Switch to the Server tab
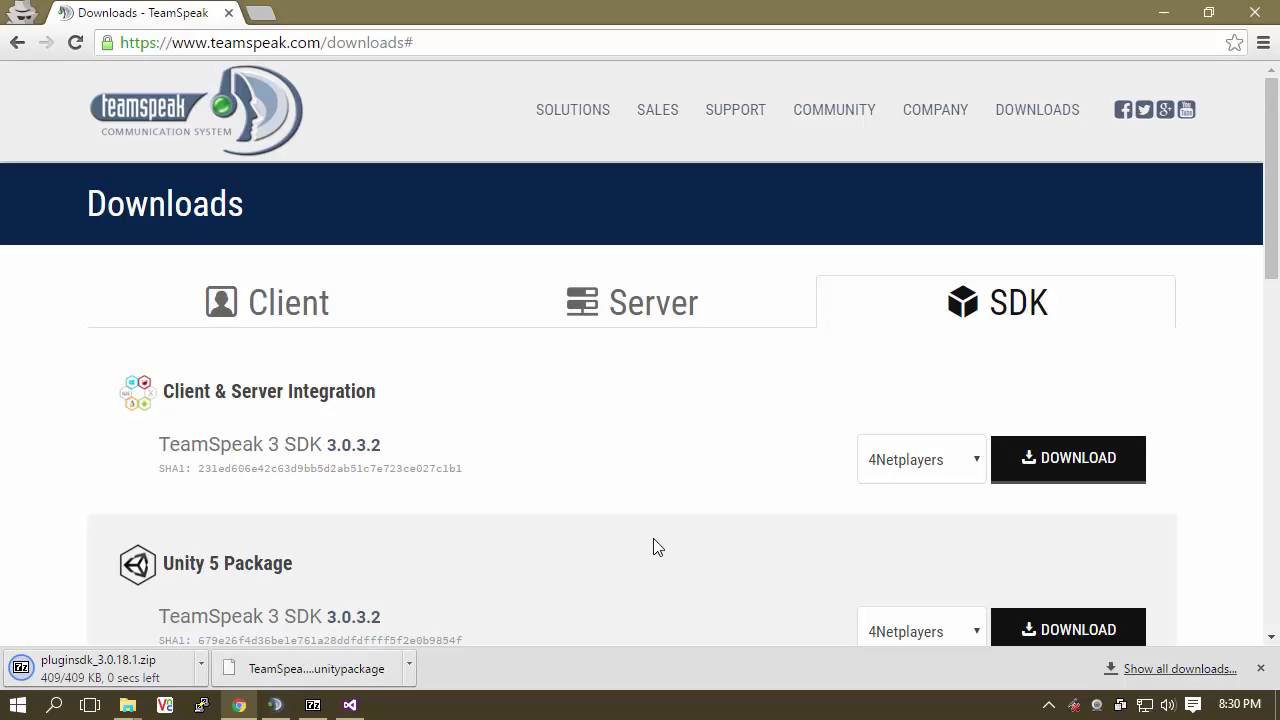Viewport: 1280px width, 720px height. [632, 302]
